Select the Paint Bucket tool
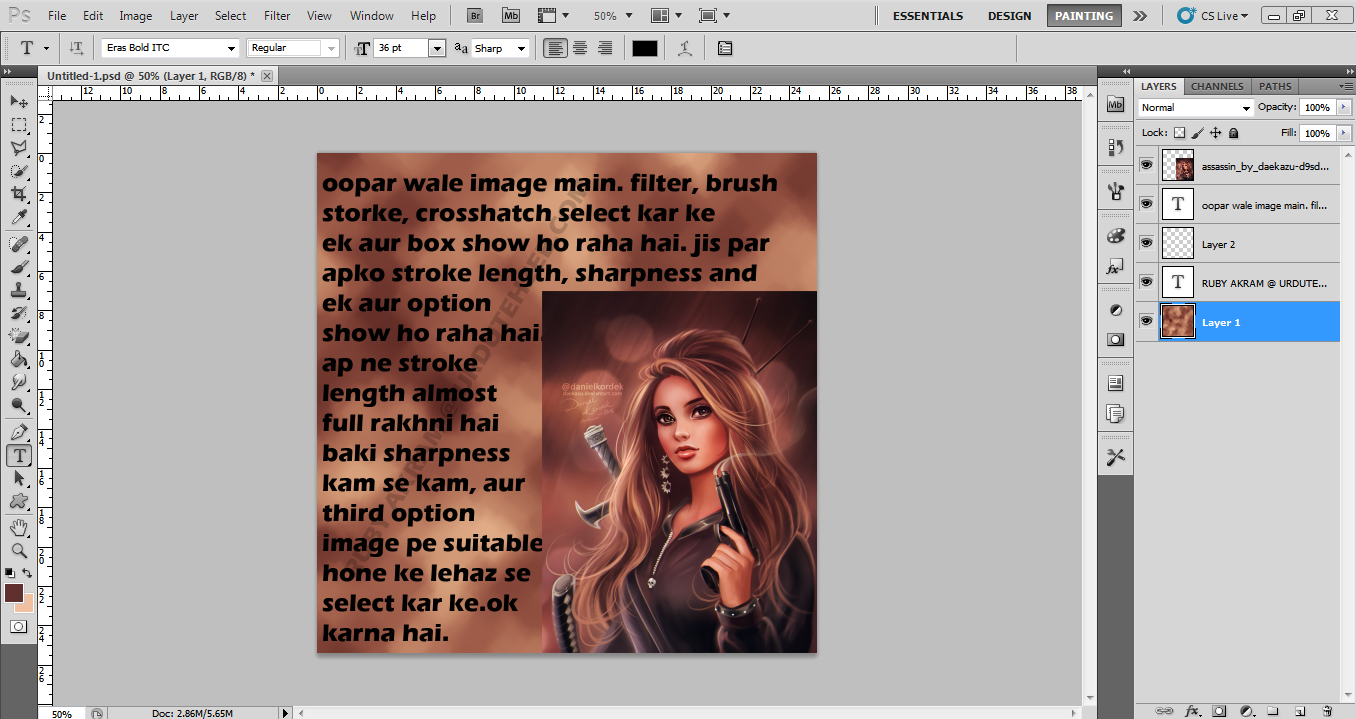Screen dimensions: 1356x719 tap(19, 359)
